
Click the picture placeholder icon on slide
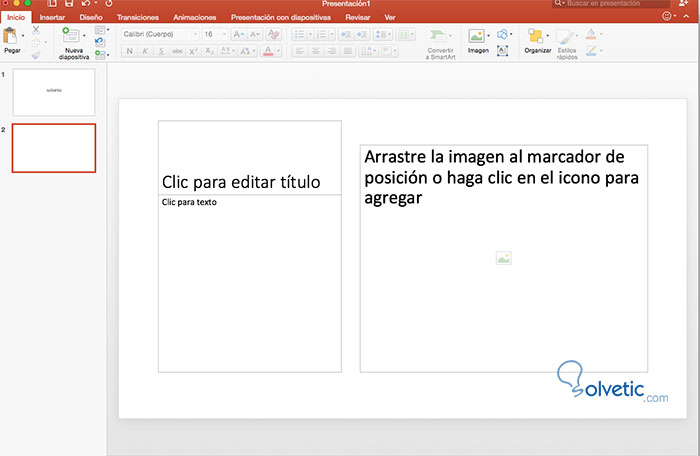click(x=503, y=258)
